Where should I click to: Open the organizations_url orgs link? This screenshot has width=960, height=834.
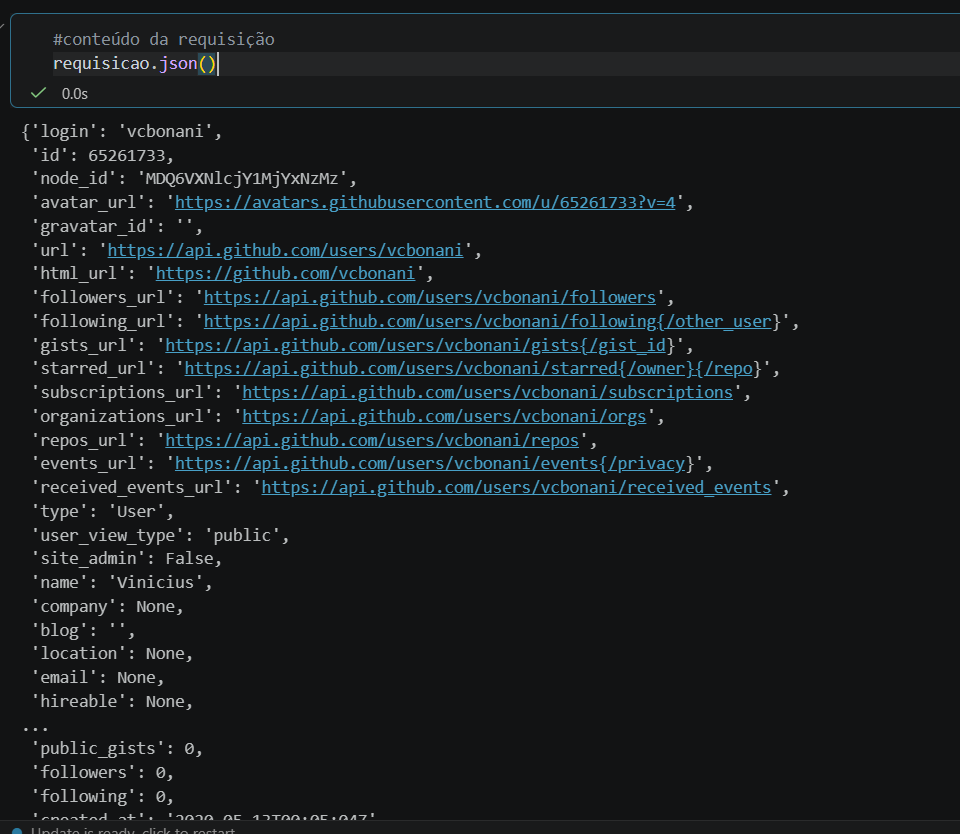(445, 416)
